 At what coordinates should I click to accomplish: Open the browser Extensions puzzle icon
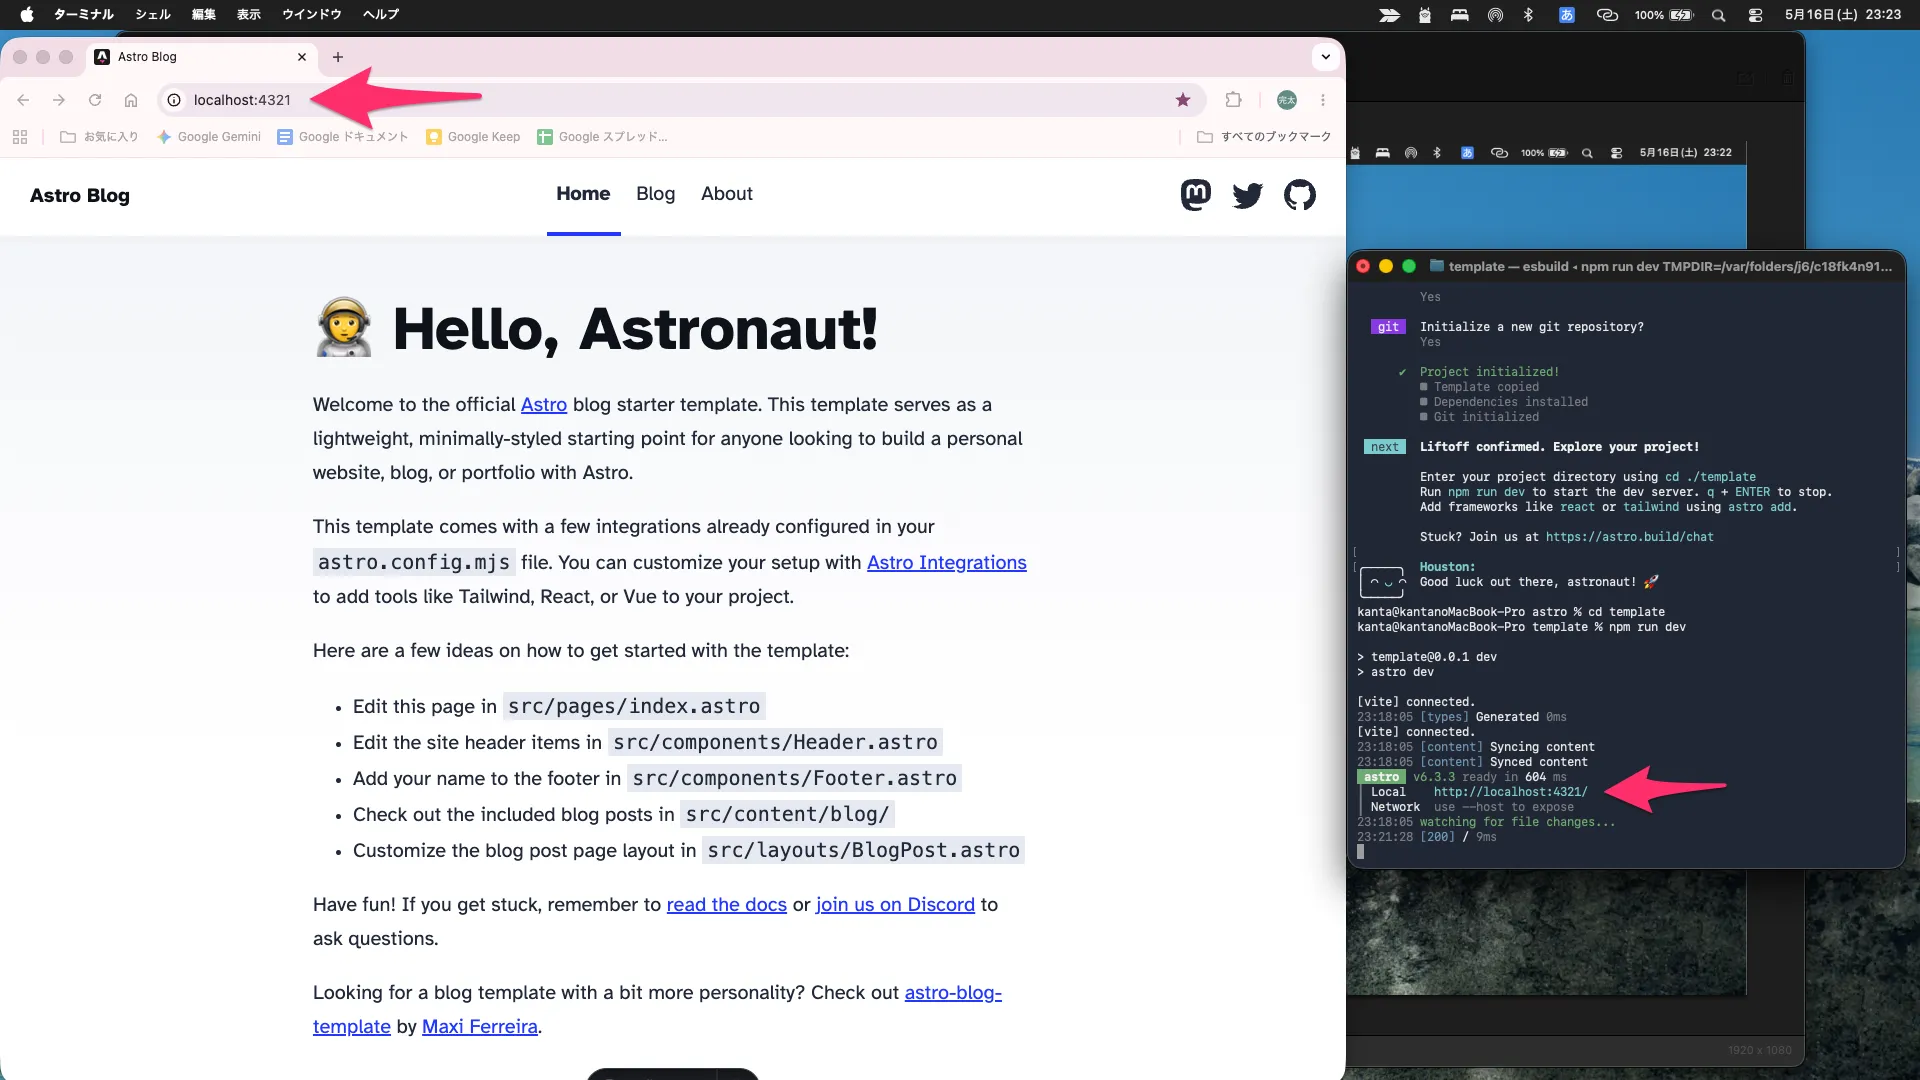(x=1234, y=100)
